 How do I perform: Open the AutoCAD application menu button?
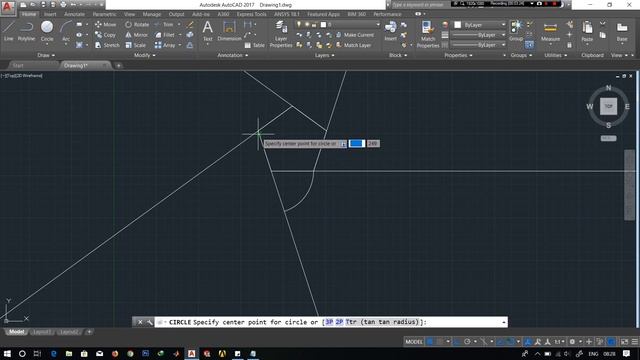pos(8,7)
